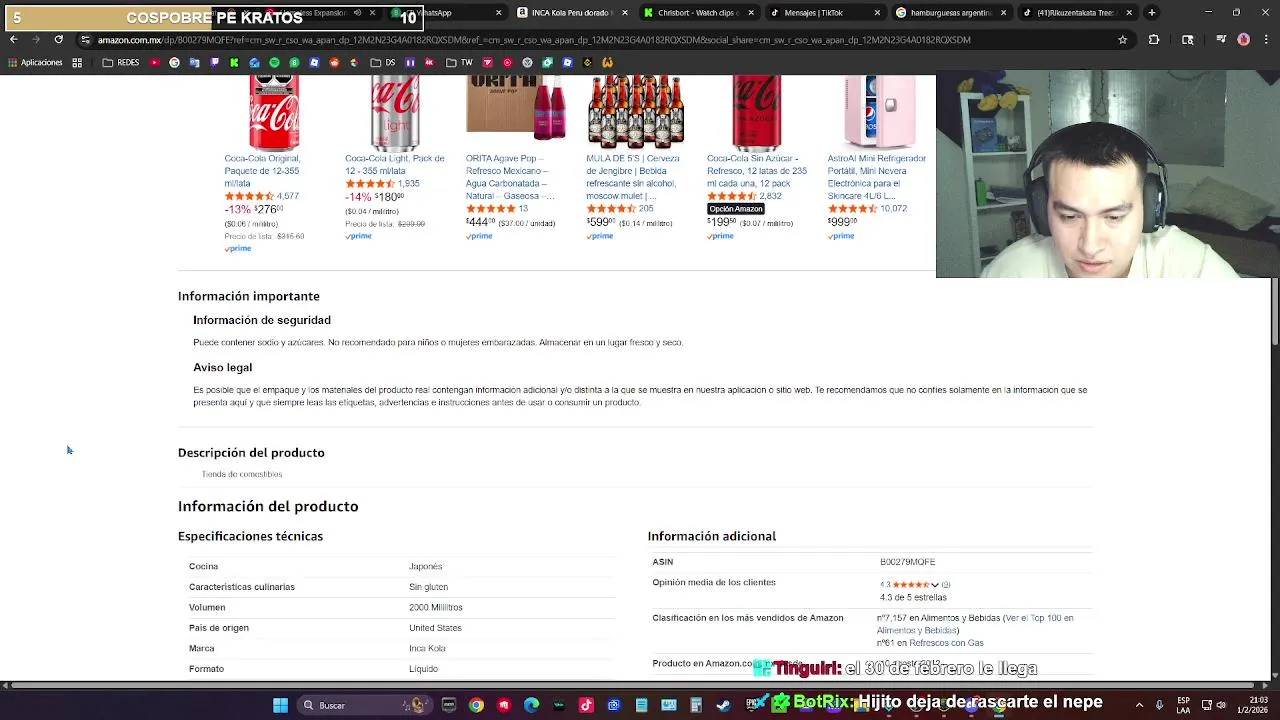Screen dimensions: 1280x720
Task: Click the Cocina value Japonés
Action: pos(425,566)
